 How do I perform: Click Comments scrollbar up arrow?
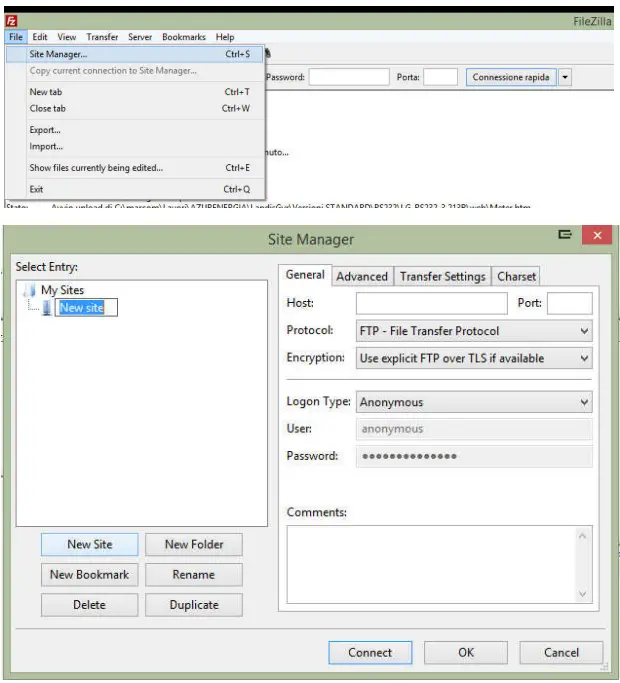point(583,536)
